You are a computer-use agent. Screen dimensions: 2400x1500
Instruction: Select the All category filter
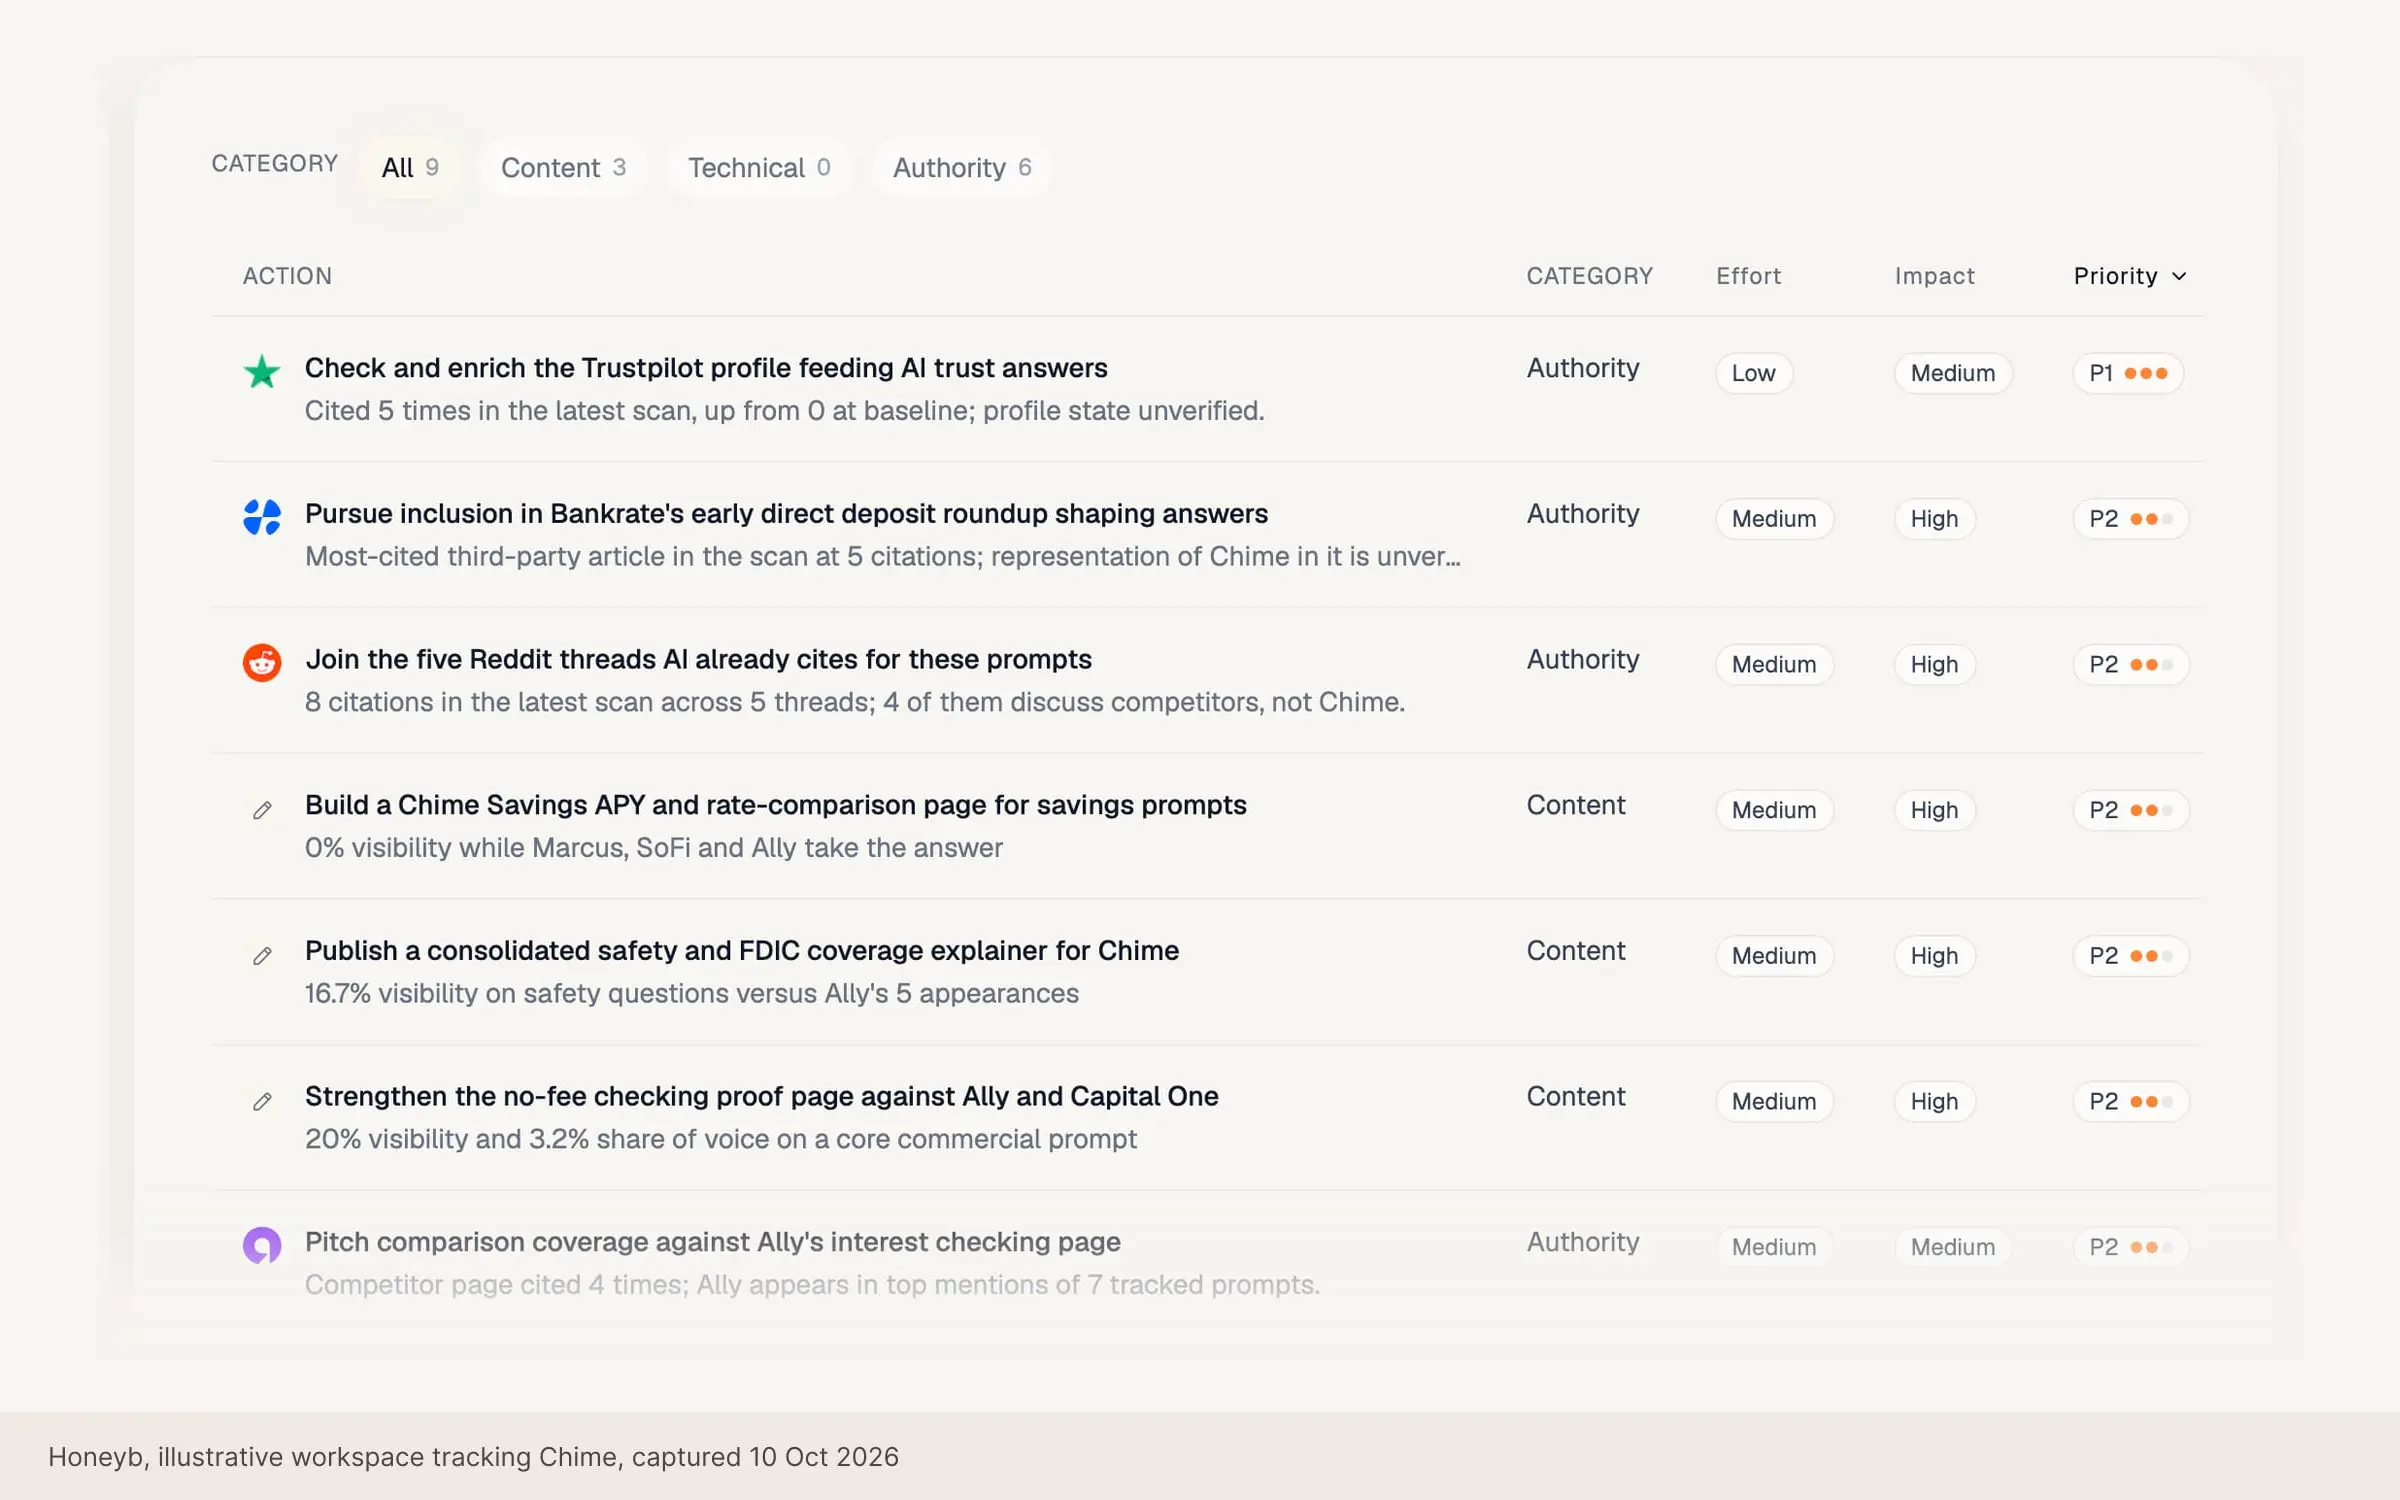410,167
